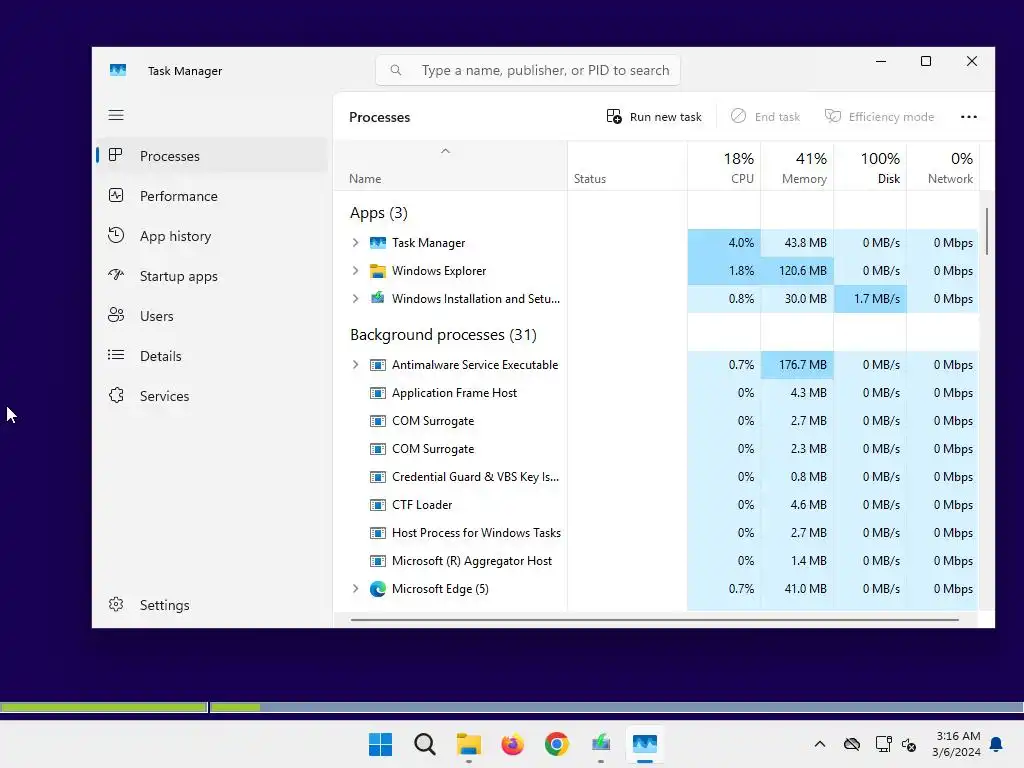Switch to Startup apps page
The height and width of the screenshot is (768, 1024).
coord(212,276)
